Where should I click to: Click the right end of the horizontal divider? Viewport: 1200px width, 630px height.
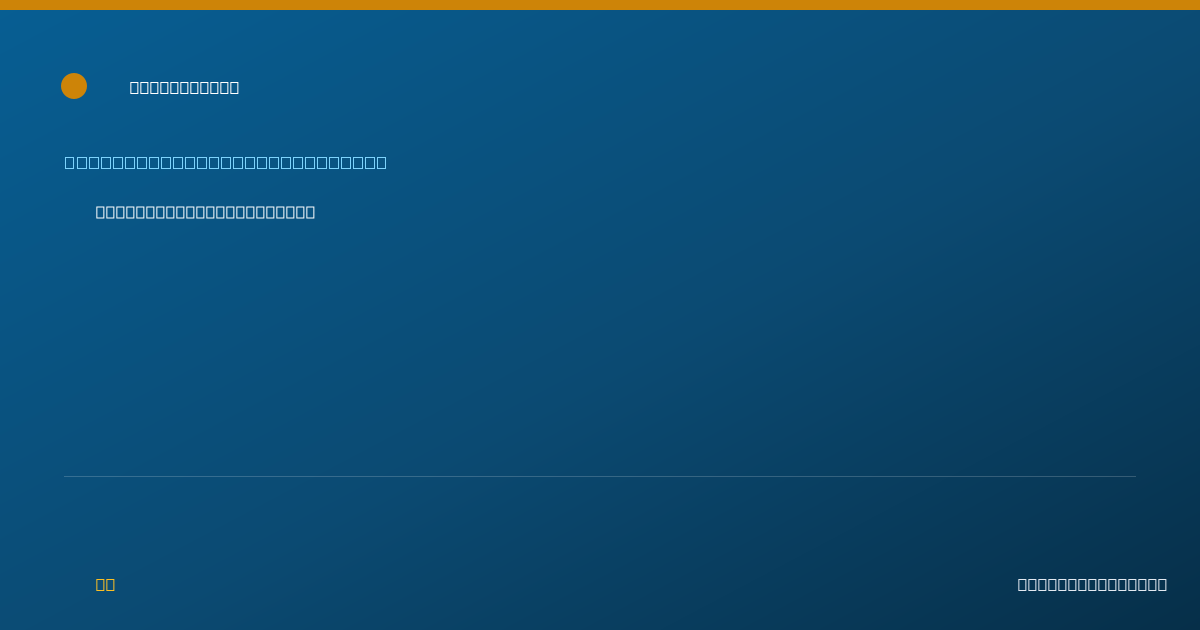point(1134,476)
